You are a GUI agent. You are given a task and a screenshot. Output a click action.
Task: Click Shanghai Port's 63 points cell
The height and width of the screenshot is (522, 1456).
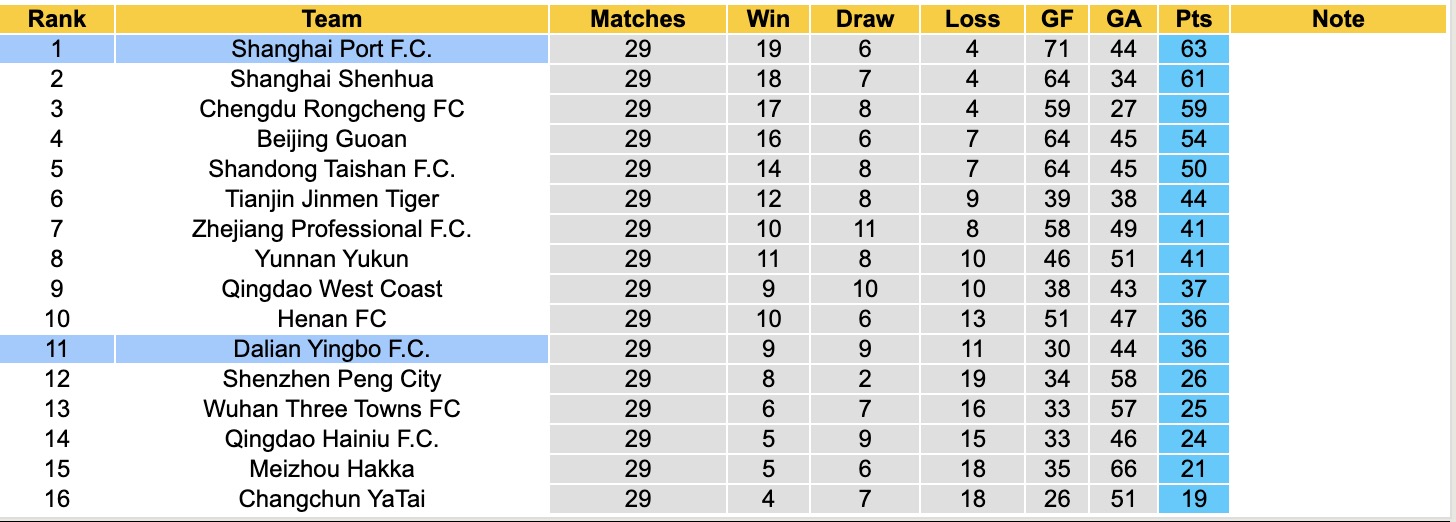(x=1193, y=49)
